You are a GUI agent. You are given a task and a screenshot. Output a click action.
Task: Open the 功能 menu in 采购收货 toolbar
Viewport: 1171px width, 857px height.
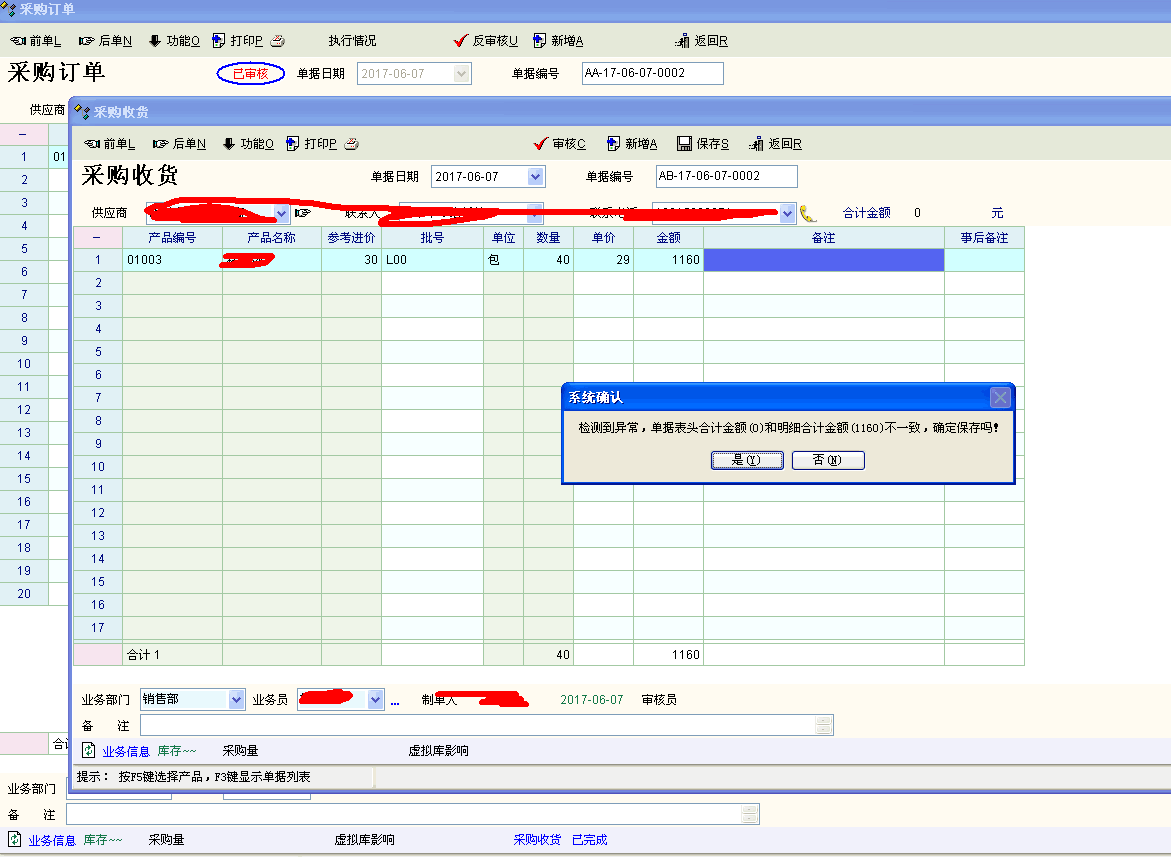(246, 143)
